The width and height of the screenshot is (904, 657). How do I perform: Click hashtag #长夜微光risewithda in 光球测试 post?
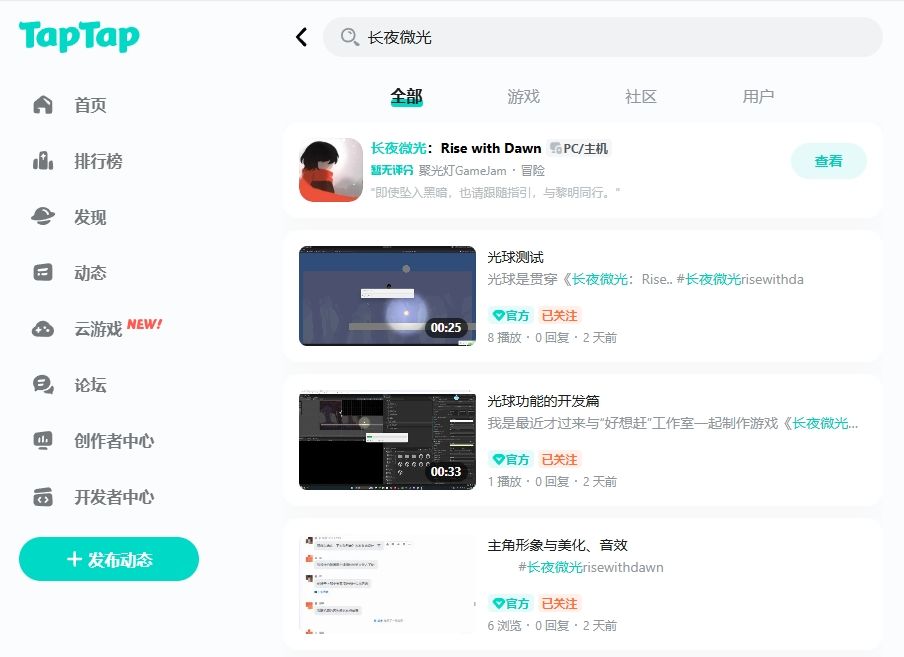point(740,279)
